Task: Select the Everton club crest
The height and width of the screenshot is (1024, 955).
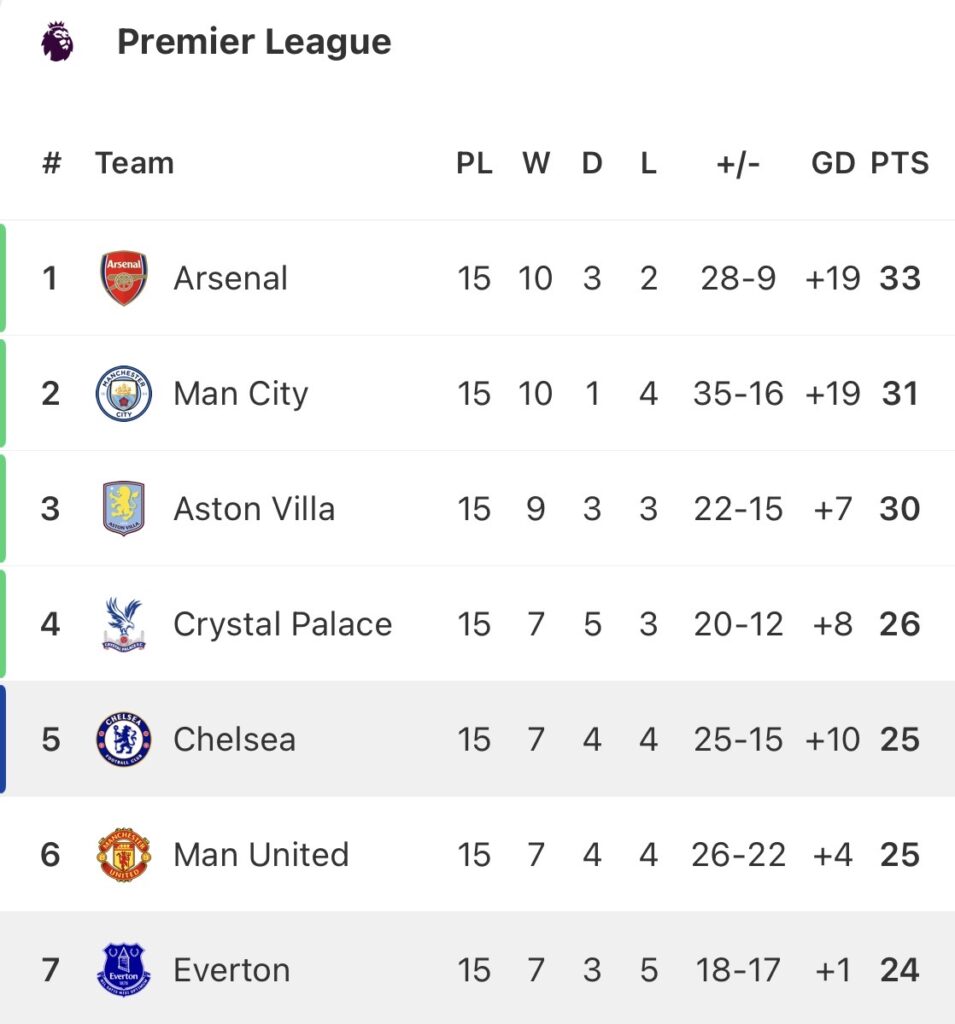Action: (x=124, y=970)
